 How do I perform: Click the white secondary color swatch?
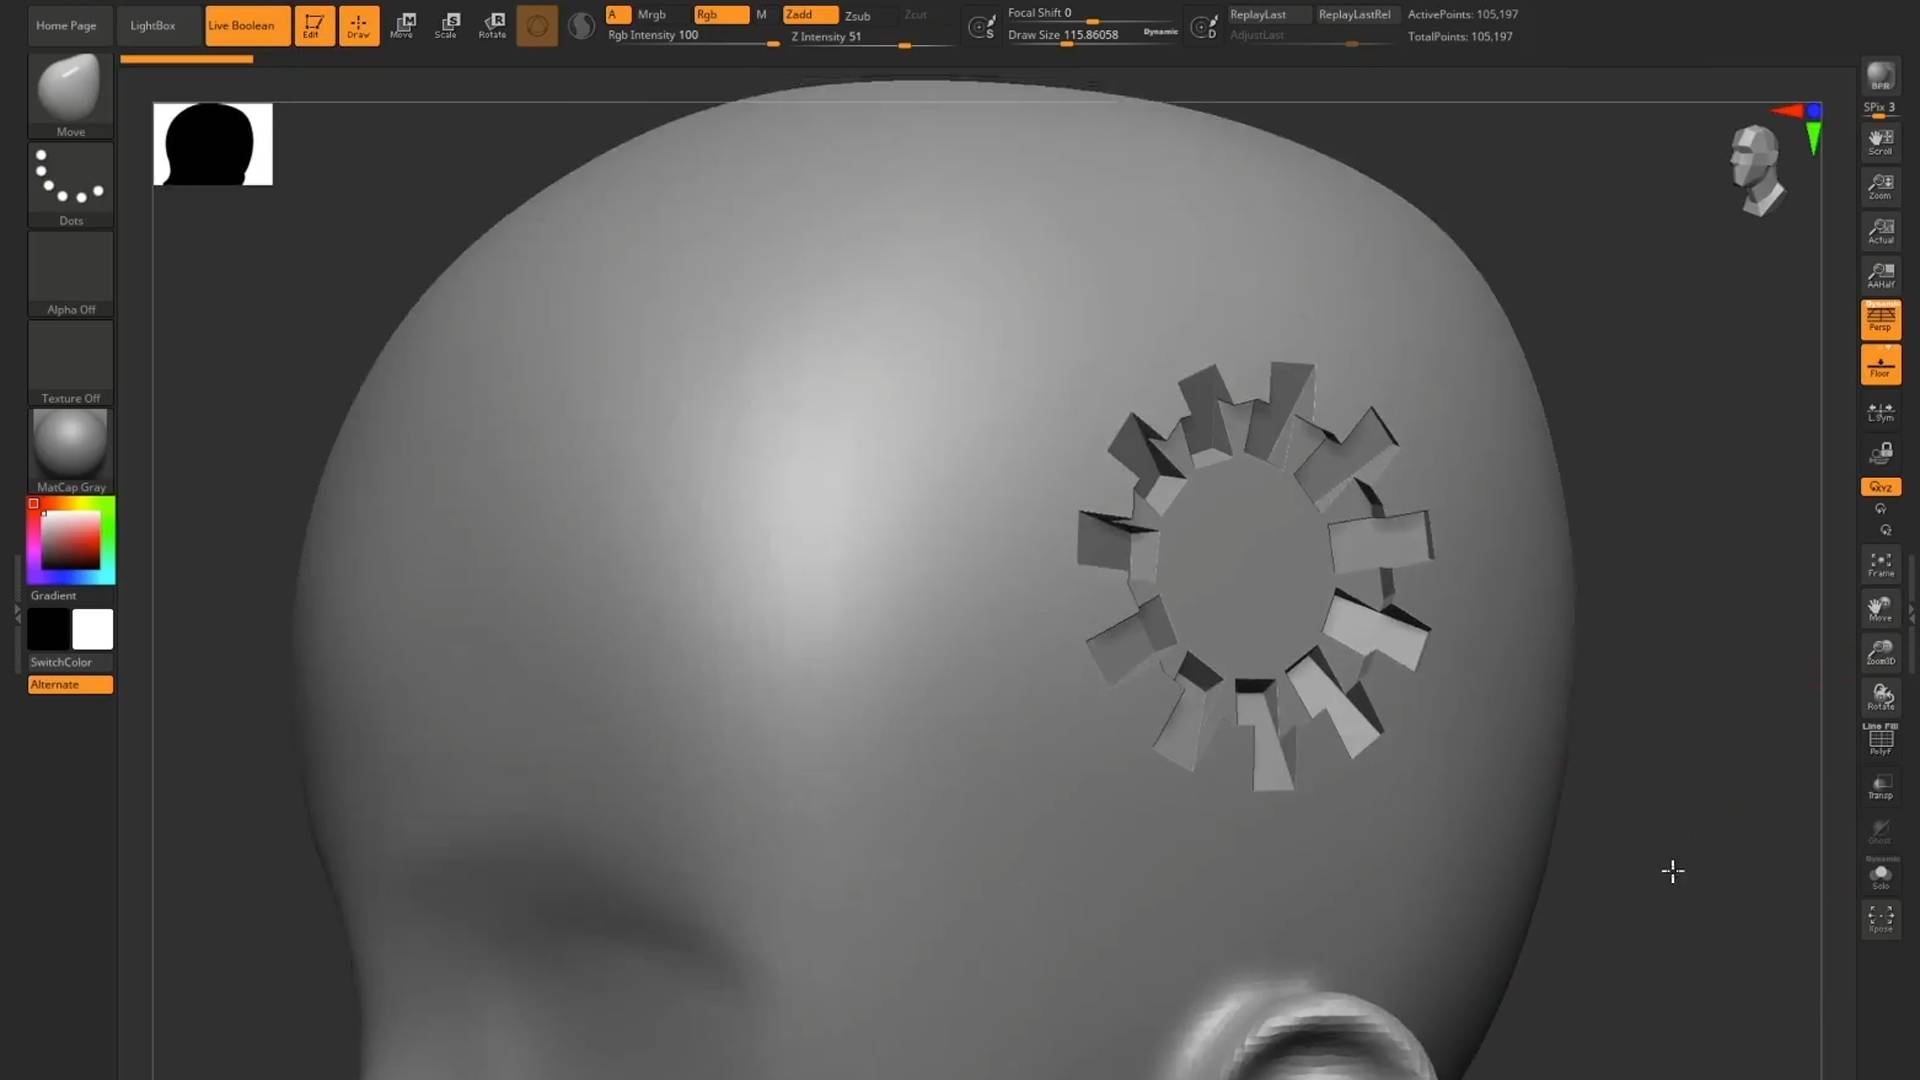(x=92, y=630)
